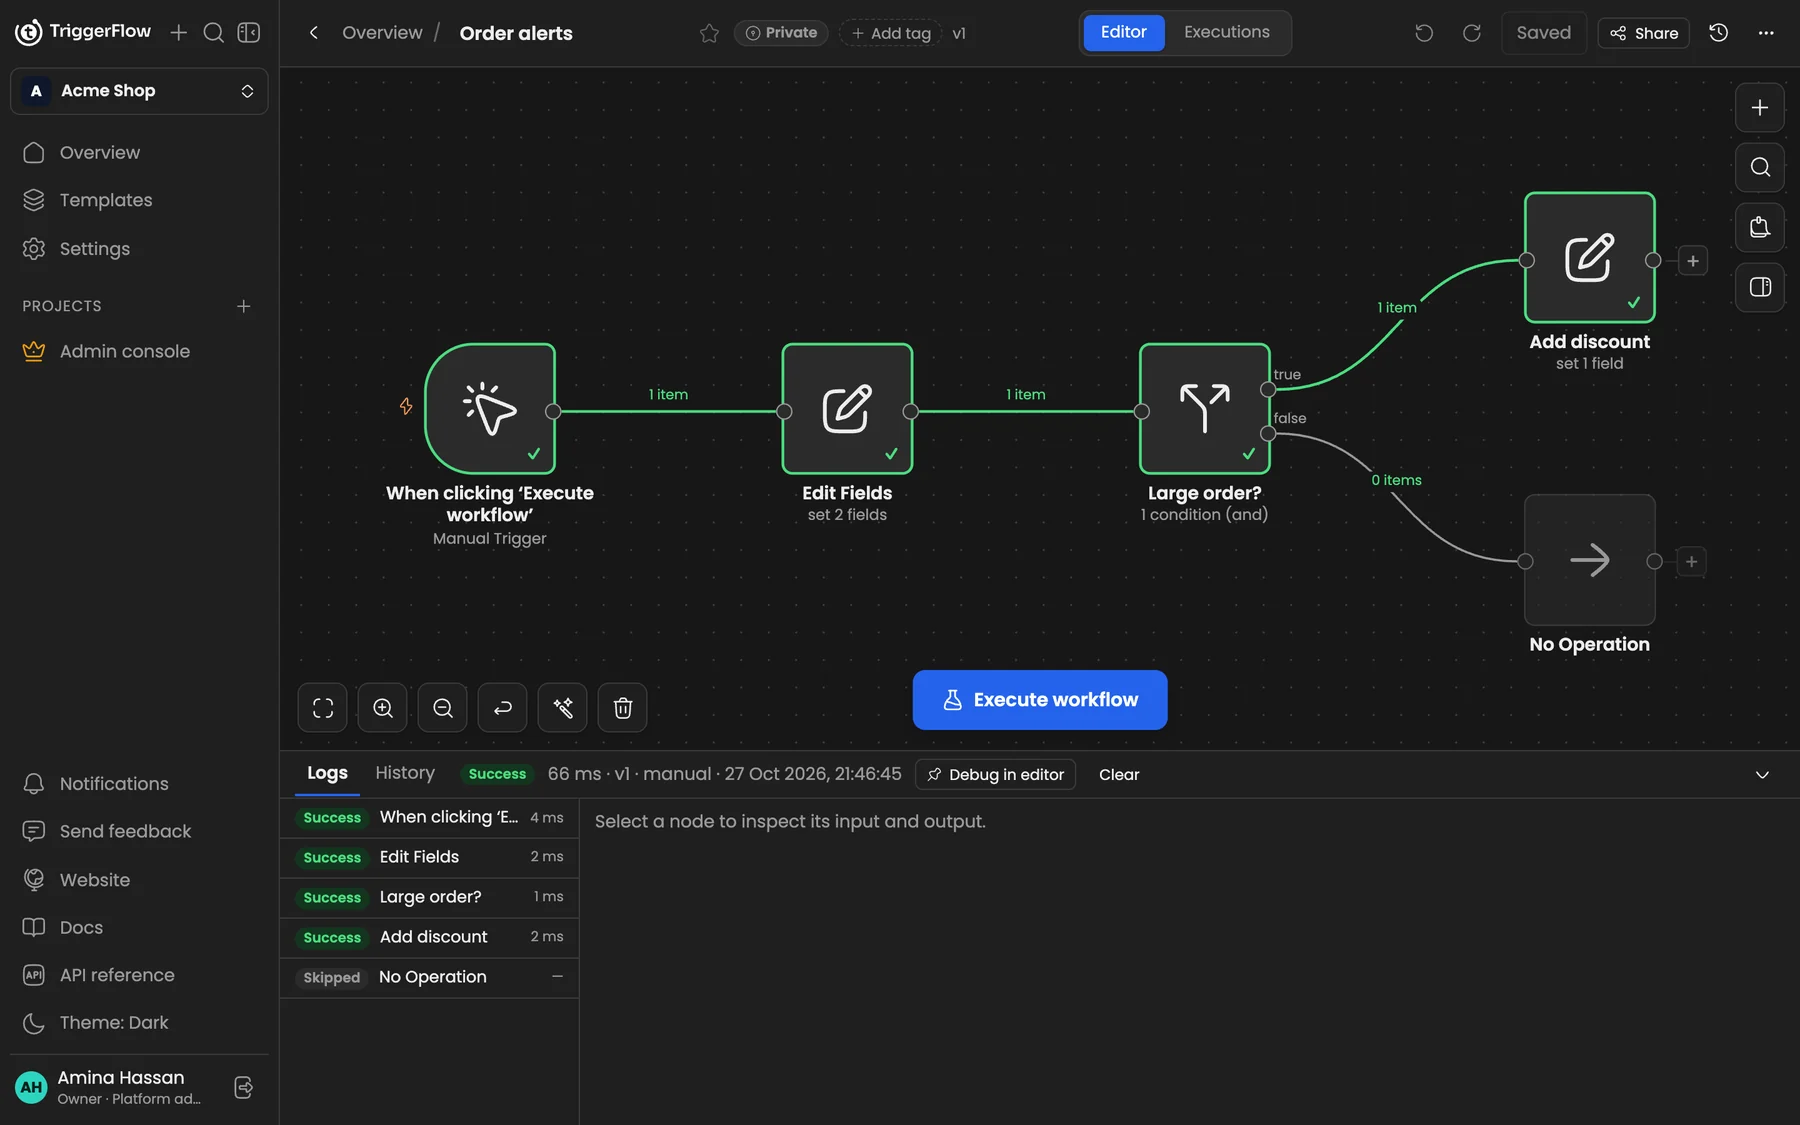The image size is (1800, 1125).
Task: Collapse the sidebar with the panel icon
Action: [x=249, y=32]
